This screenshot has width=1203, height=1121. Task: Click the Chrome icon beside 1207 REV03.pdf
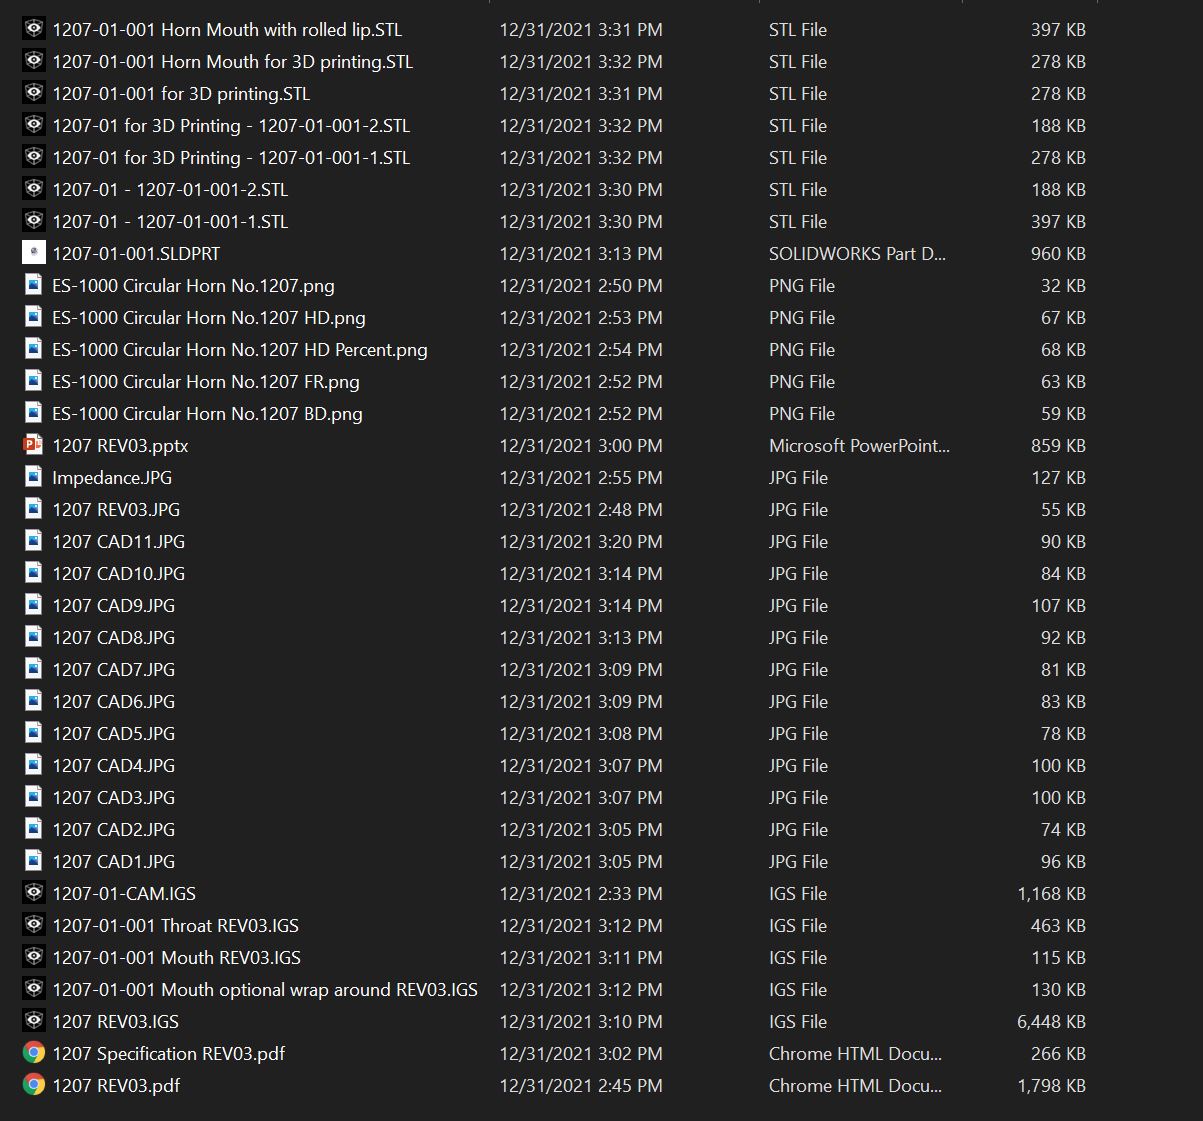click(x=33, y=1086)
